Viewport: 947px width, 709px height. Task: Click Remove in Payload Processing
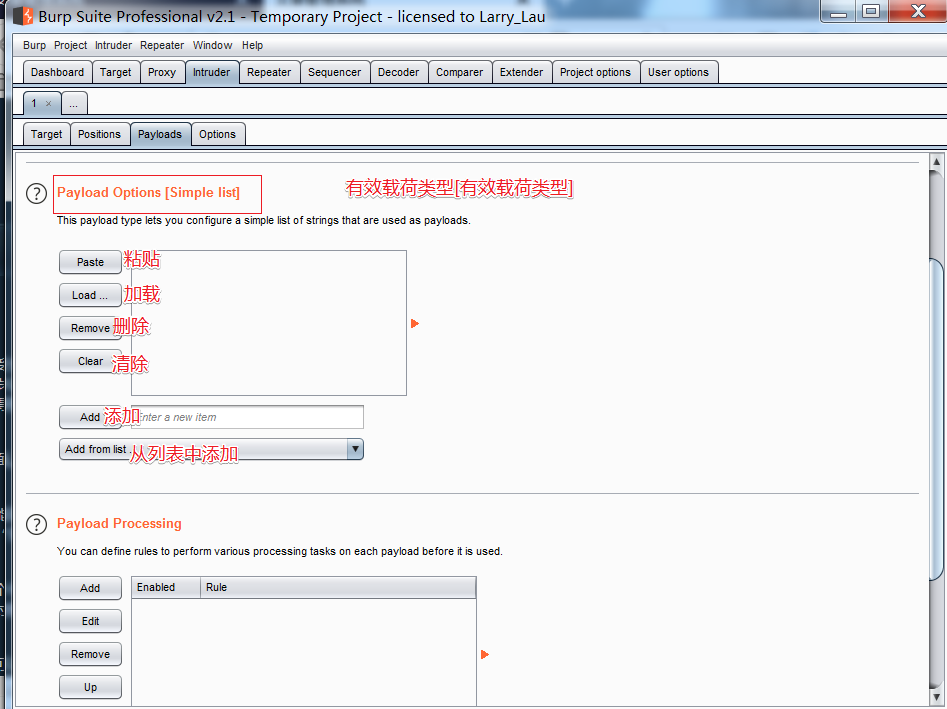click(91, 654)
